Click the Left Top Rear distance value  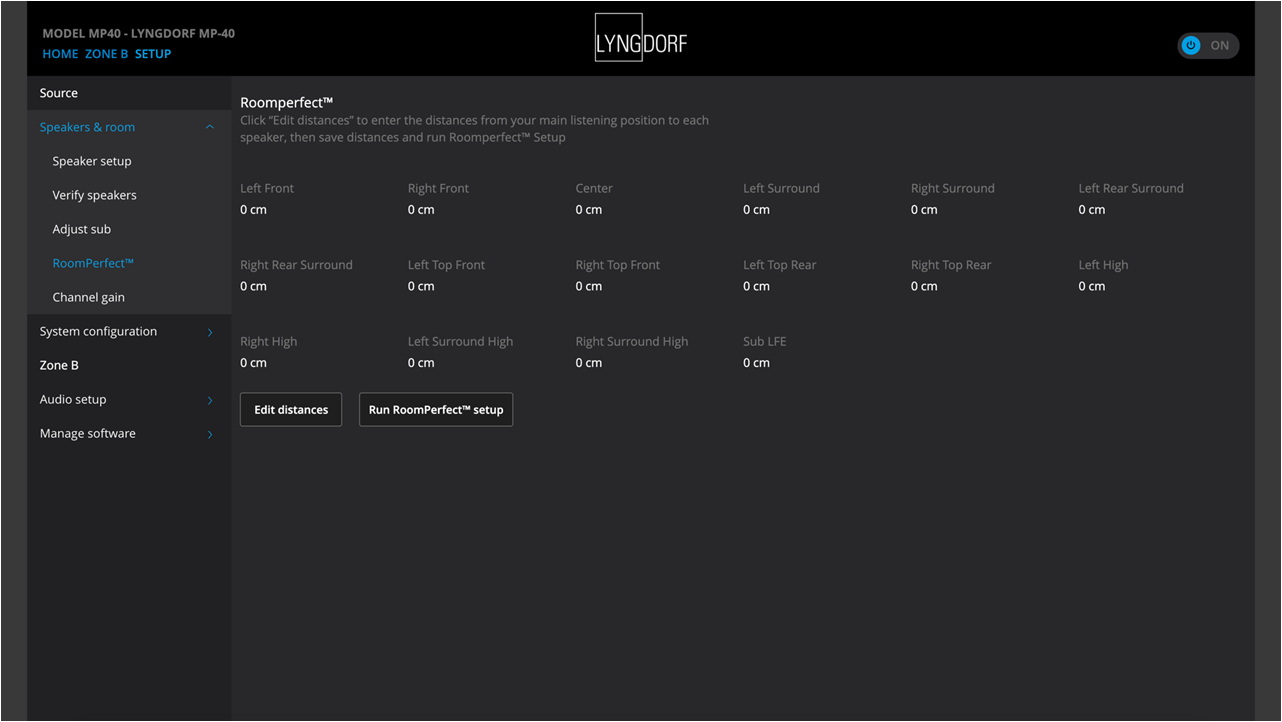(x=757, y=287)
